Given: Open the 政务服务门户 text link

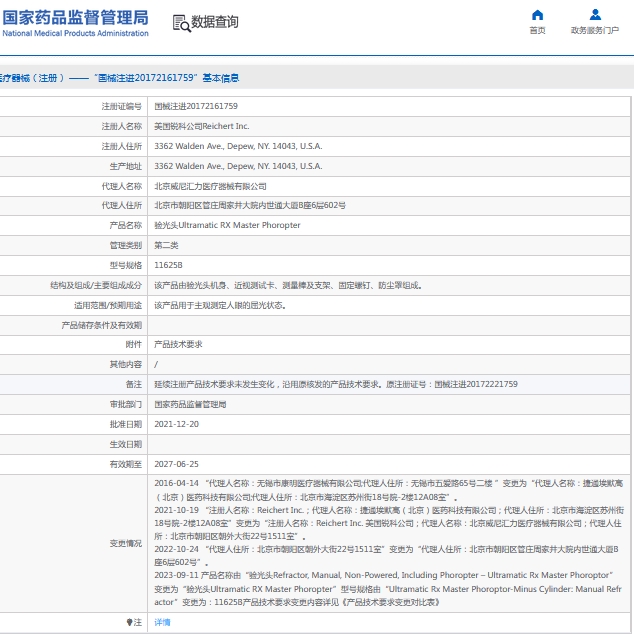Looking at the screenshot, I should click(595, 31).
